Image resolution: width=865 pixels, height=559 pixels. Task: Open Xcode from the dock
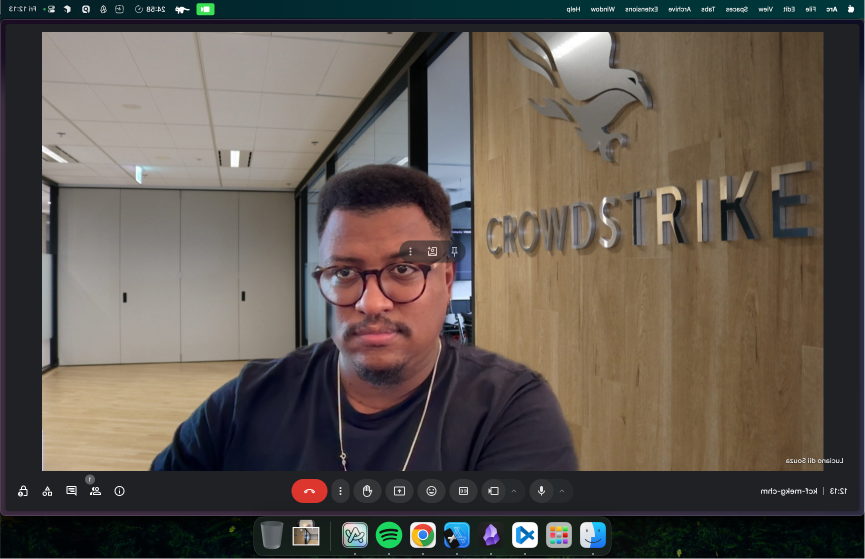click(x=457, y=535)
